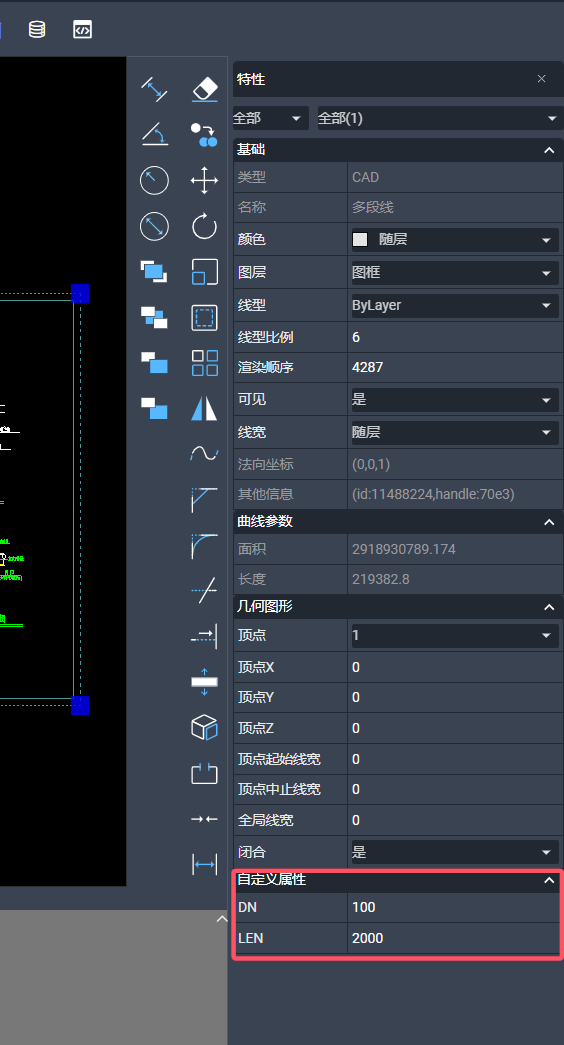Collapse the 自定义属性 section
Viewport: 564px width, 1045px height.
549,880
